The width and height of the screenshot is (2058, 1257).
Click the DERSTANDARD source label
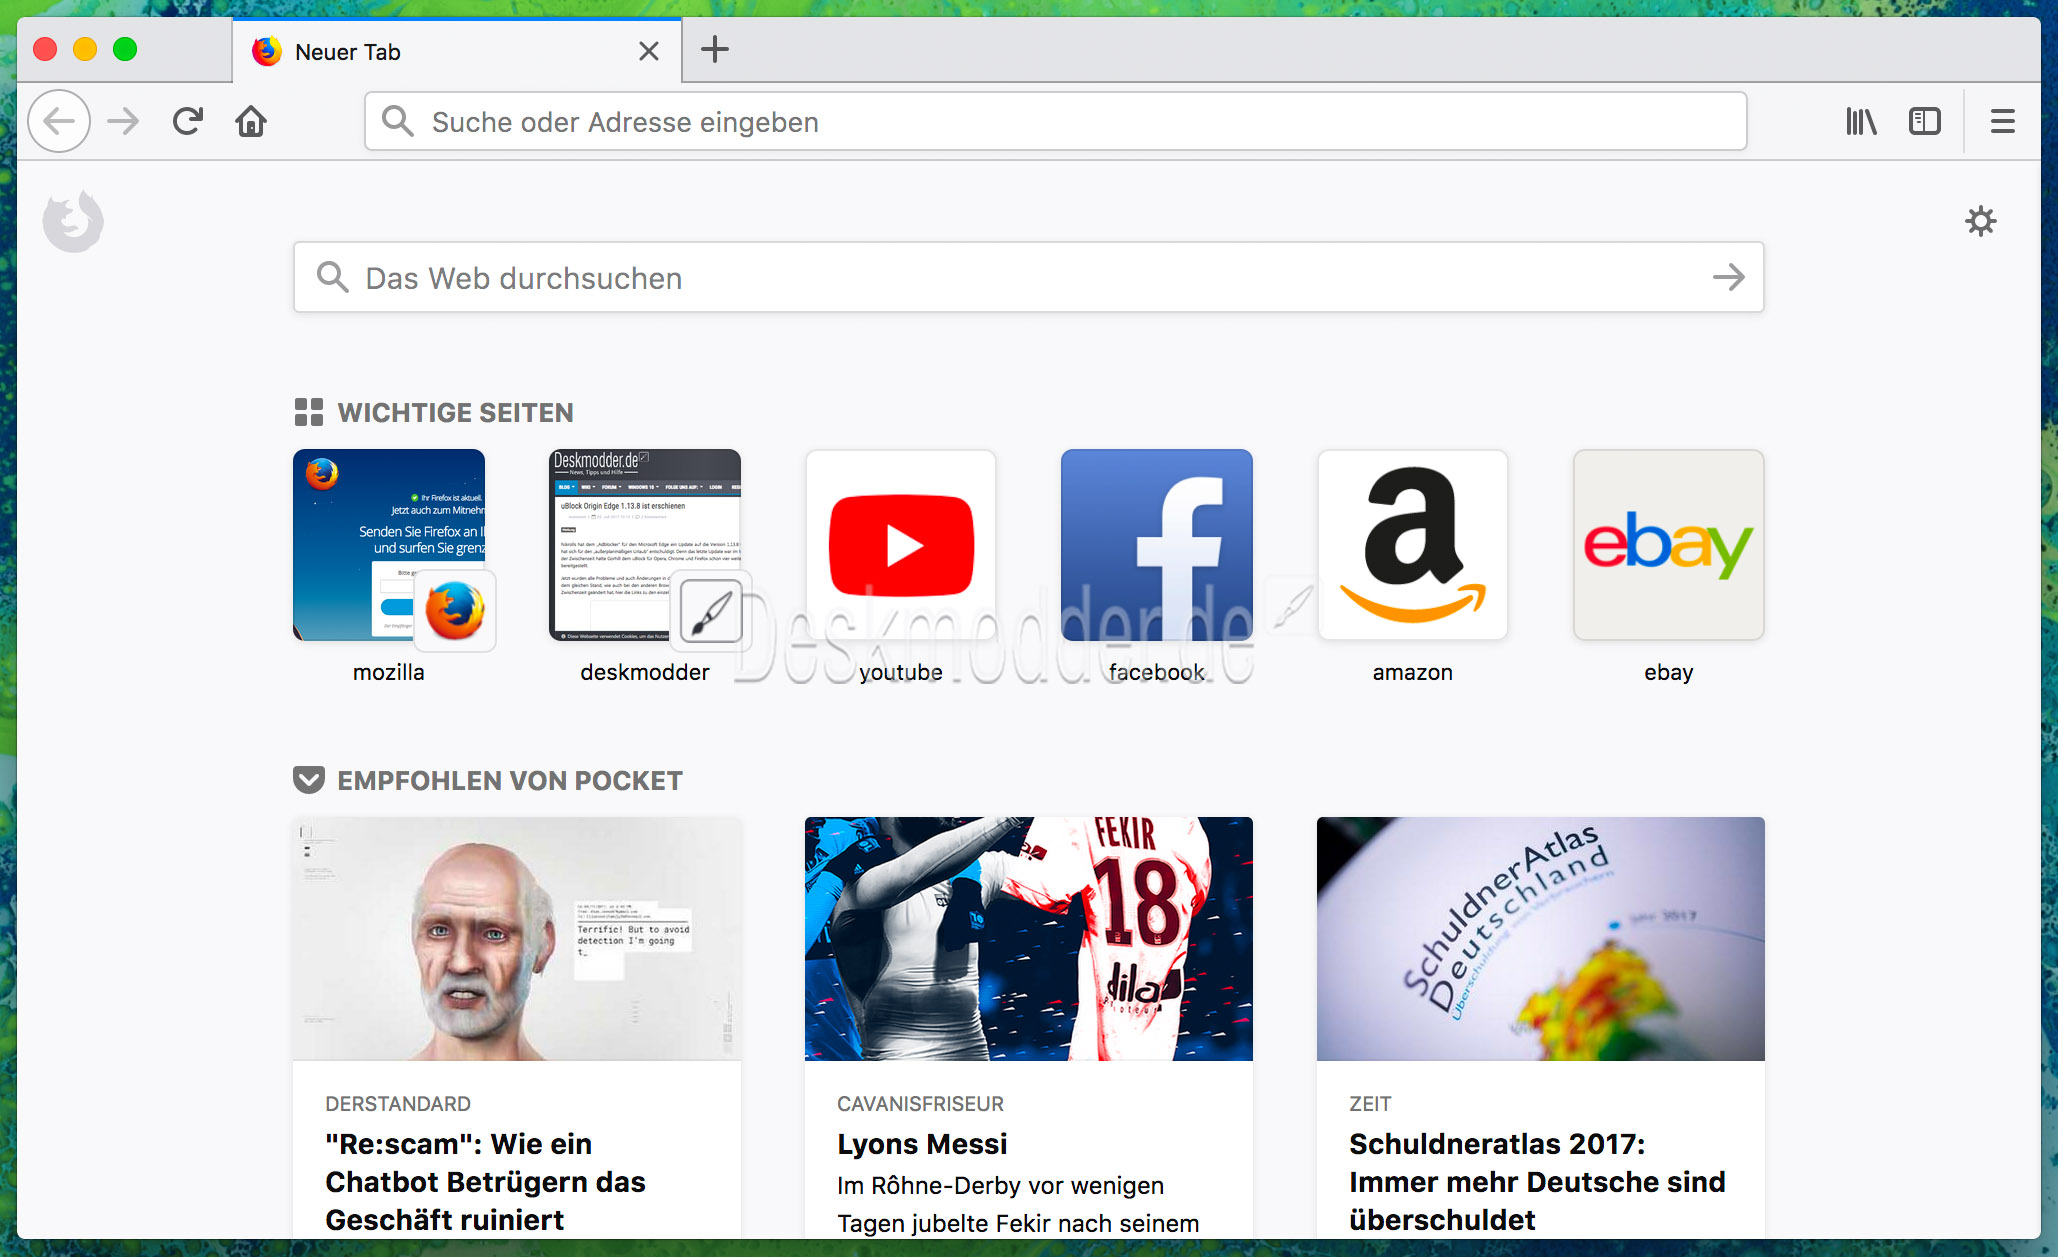(x=398, y=1104)
